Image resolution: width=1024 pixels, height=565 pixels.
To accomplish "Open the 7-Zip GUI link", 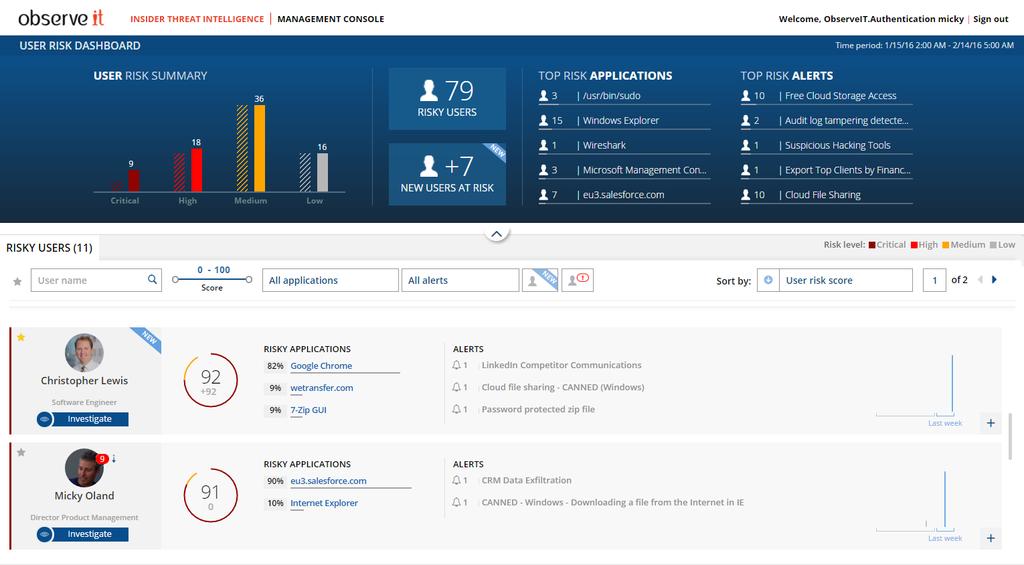I will 308,410.
